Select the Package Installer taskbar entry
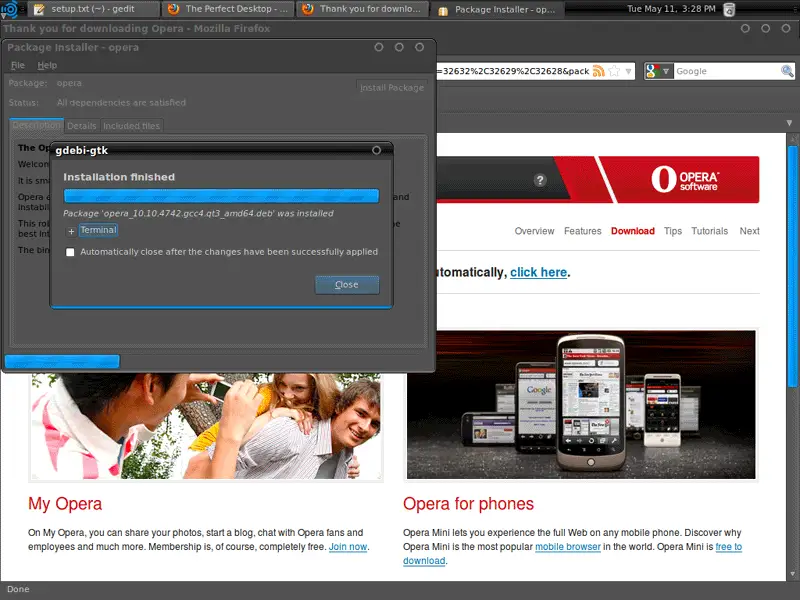Screen dimensions: 800x600 click(x=496, y=9)
